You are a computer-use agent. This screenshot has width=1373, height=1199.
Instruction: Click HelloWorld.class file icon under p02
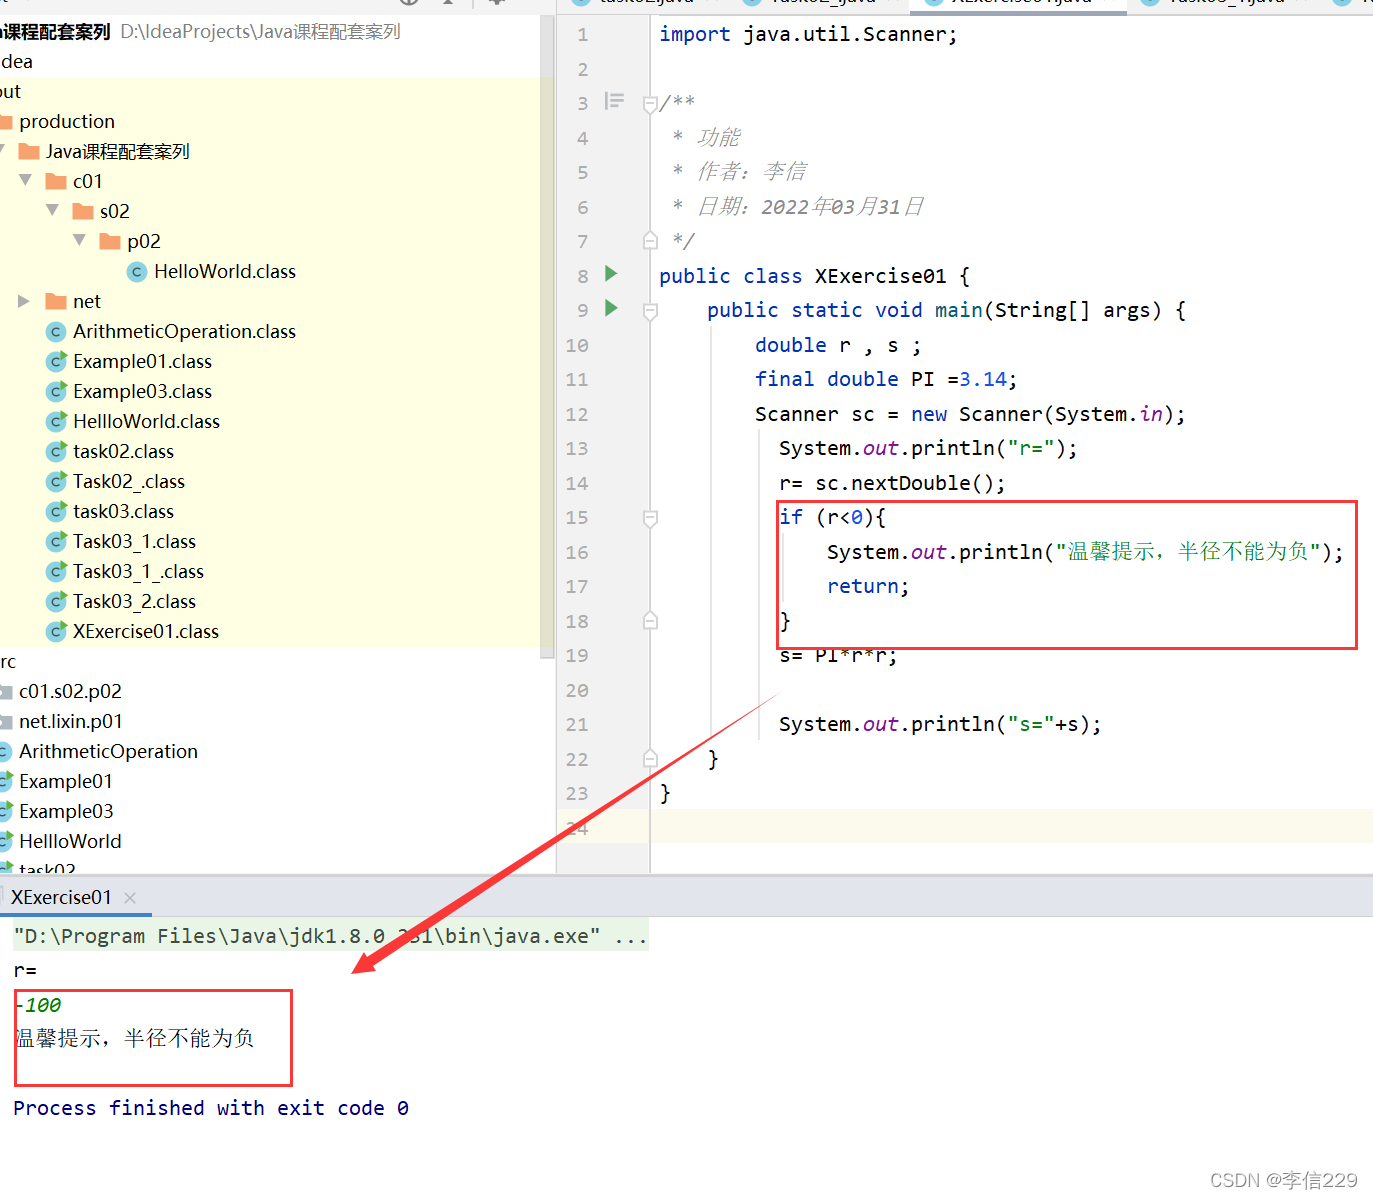(x=138, y=272)
